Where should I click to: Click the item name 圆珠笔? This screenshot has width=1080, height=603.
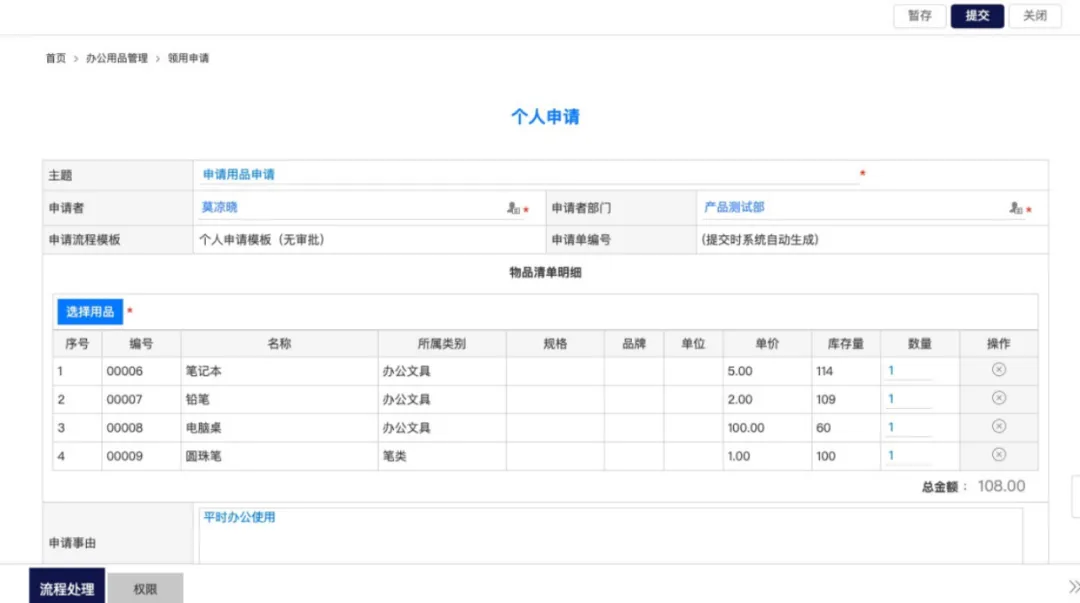point(203,456)
